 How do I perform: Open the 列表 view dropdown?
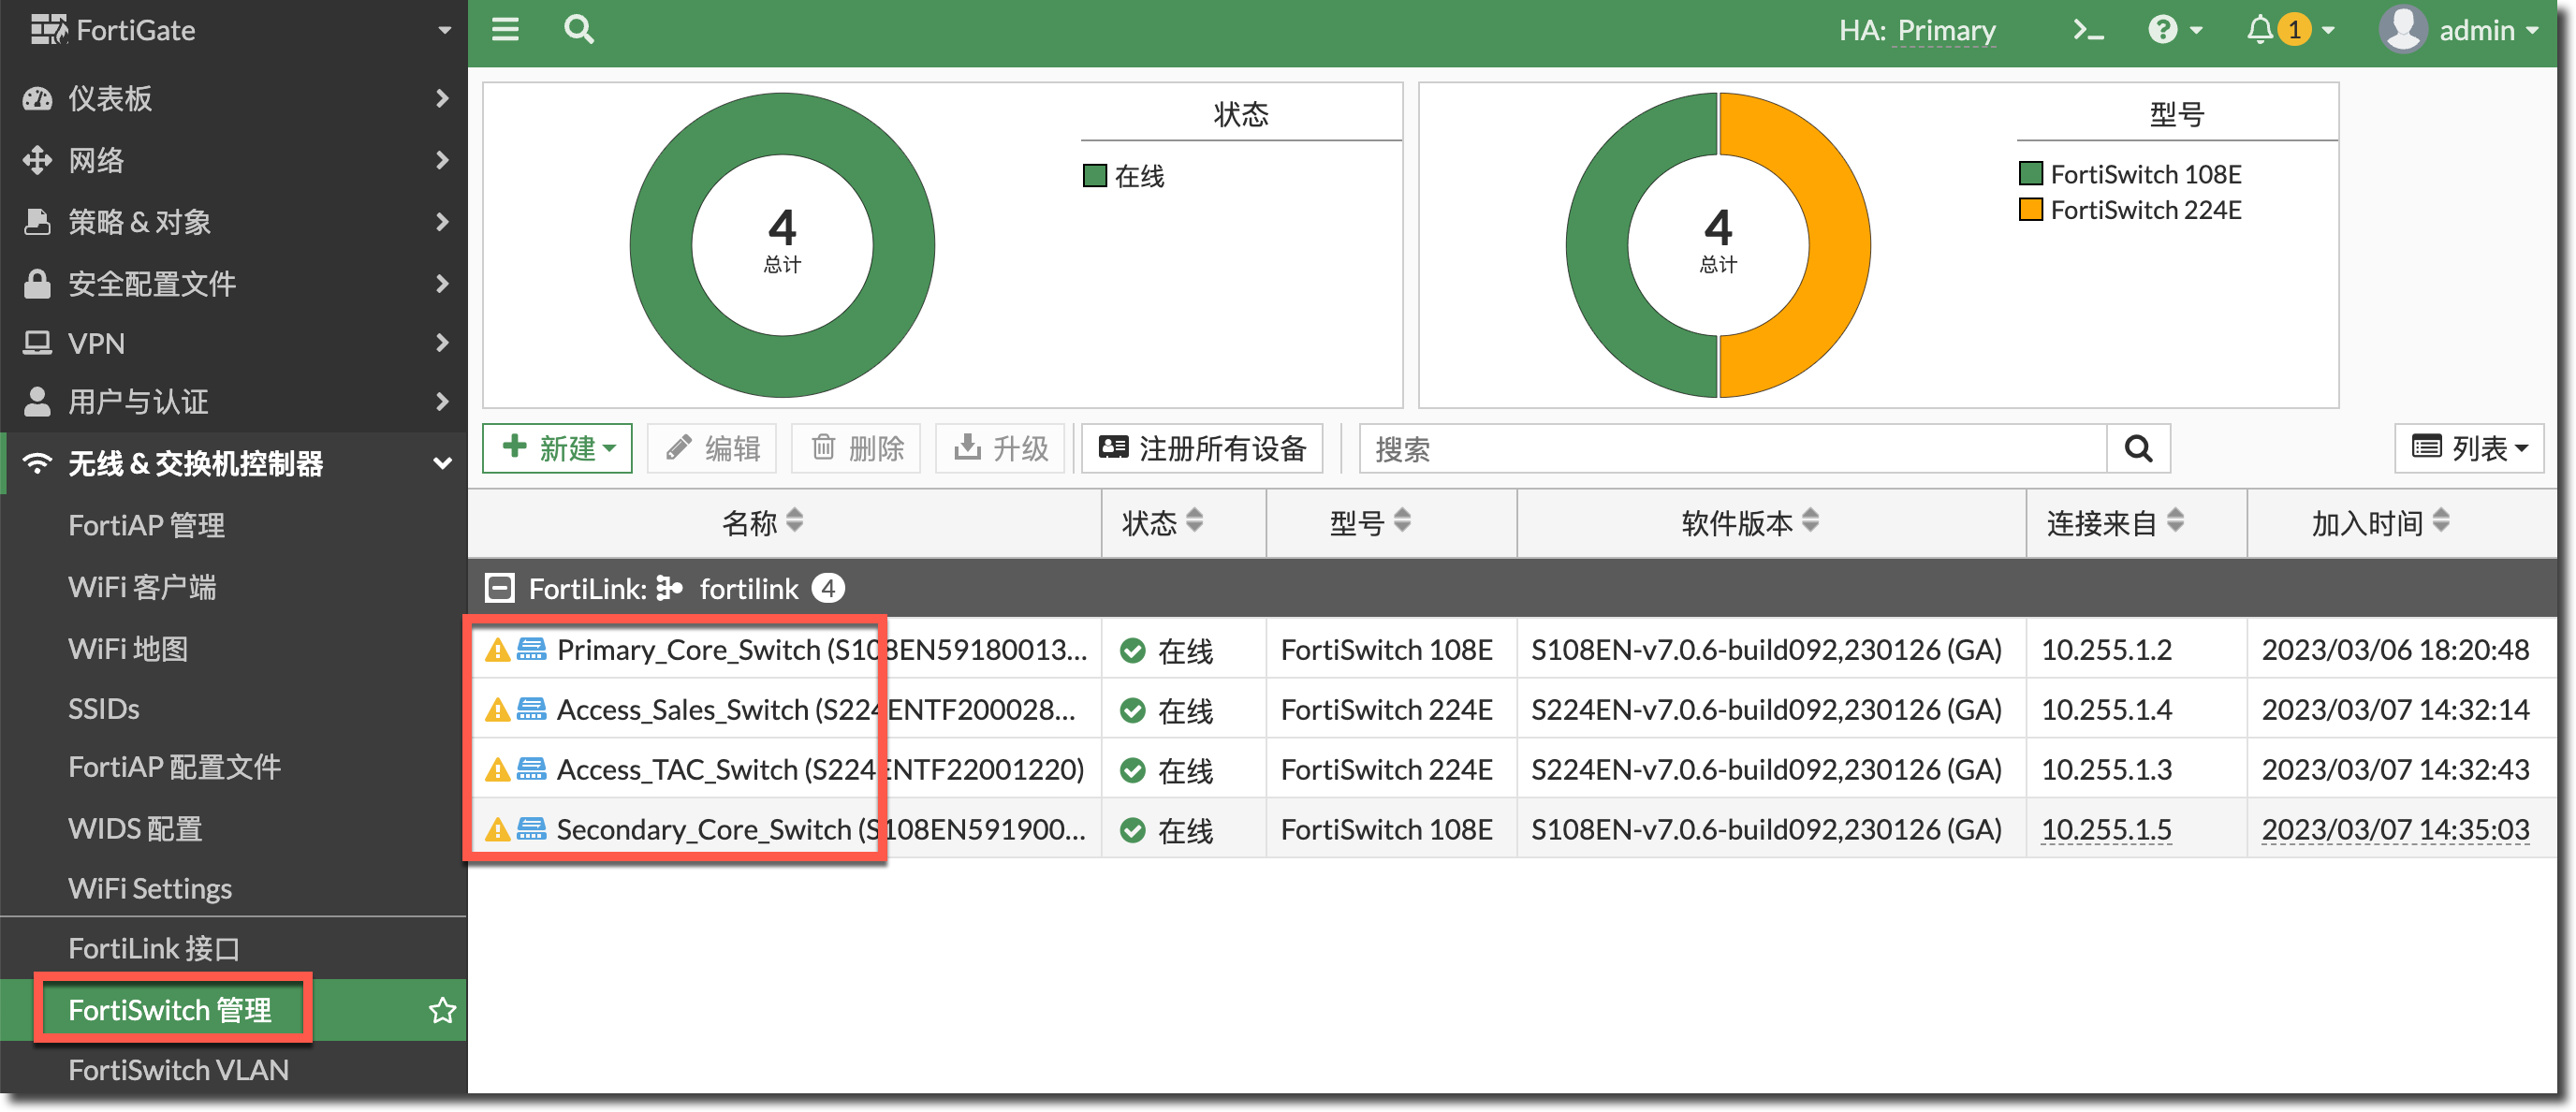2469,448
